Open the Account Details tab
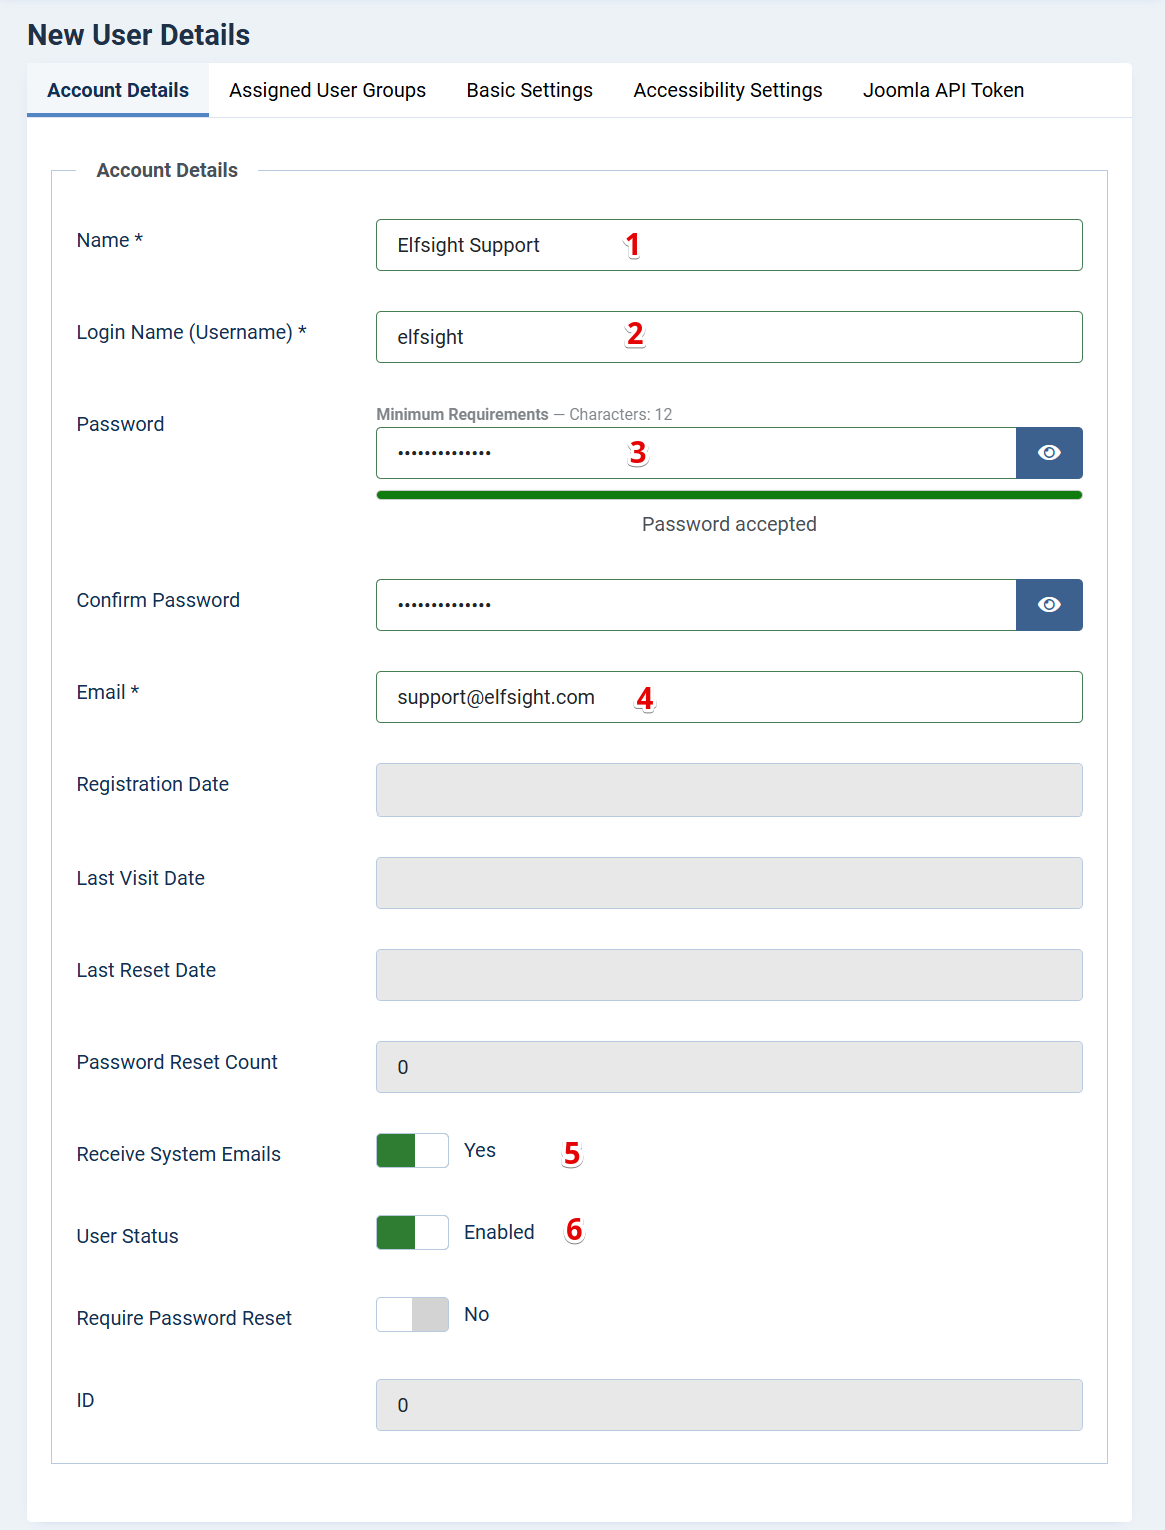The width and height of the screenshot is (1165, 1530). pos(118,90)
